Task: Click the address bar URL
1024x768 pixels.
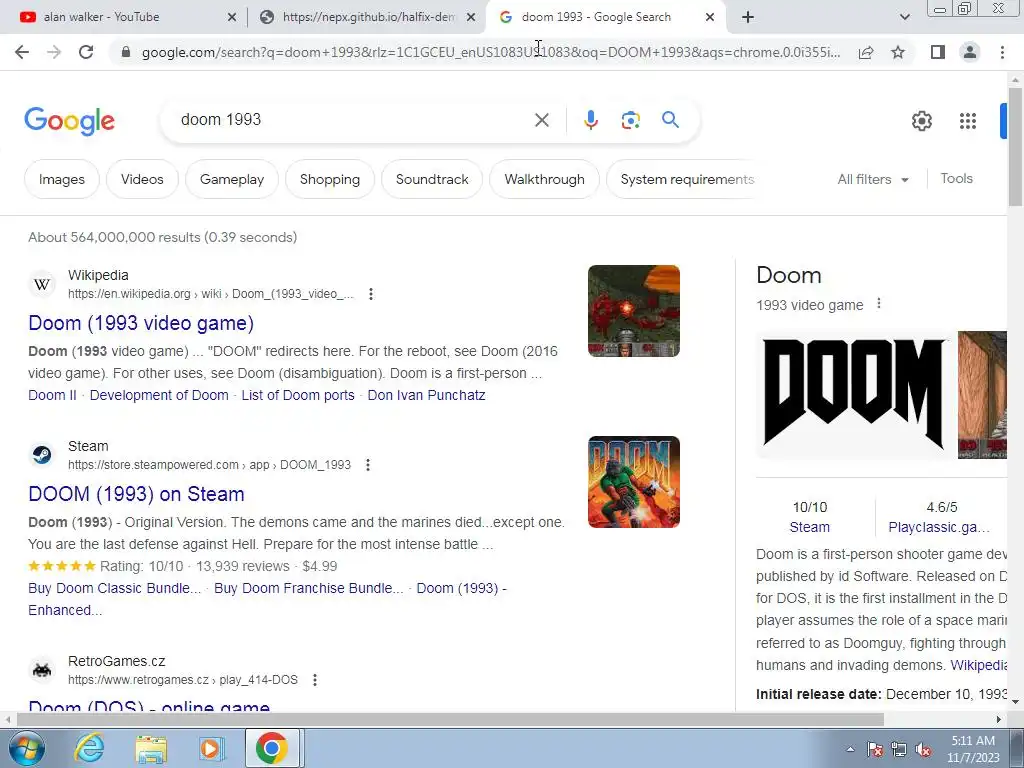Action: point(490,52)
